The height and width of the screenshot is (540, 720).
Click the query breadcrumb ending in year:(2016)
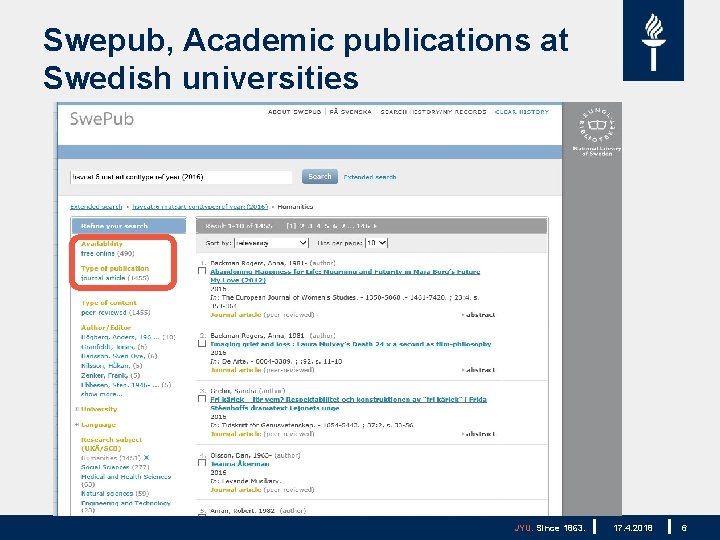[200, 207]
